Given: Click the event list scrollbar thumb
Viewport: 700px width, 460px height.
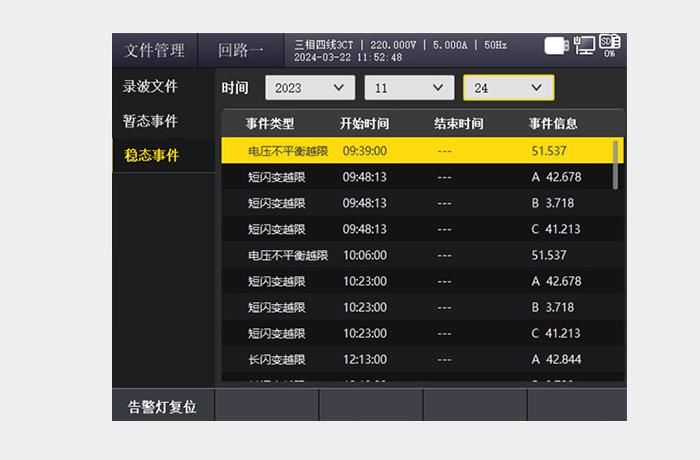Looking at the screenshot, I should (616, 165).
